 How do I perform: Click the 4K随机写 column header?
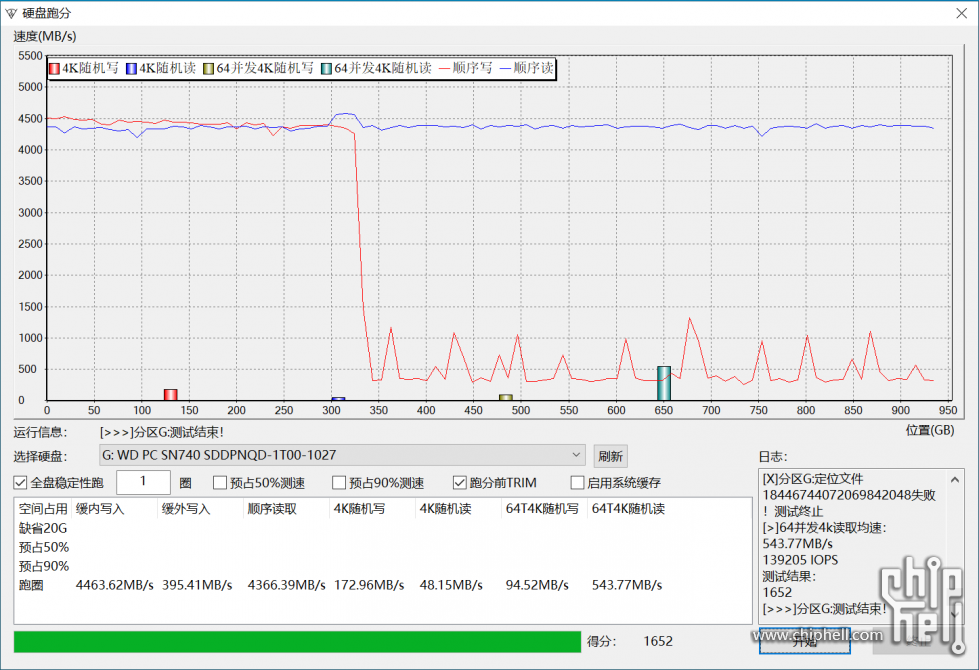pyautogui.click(x=372, y=509)
